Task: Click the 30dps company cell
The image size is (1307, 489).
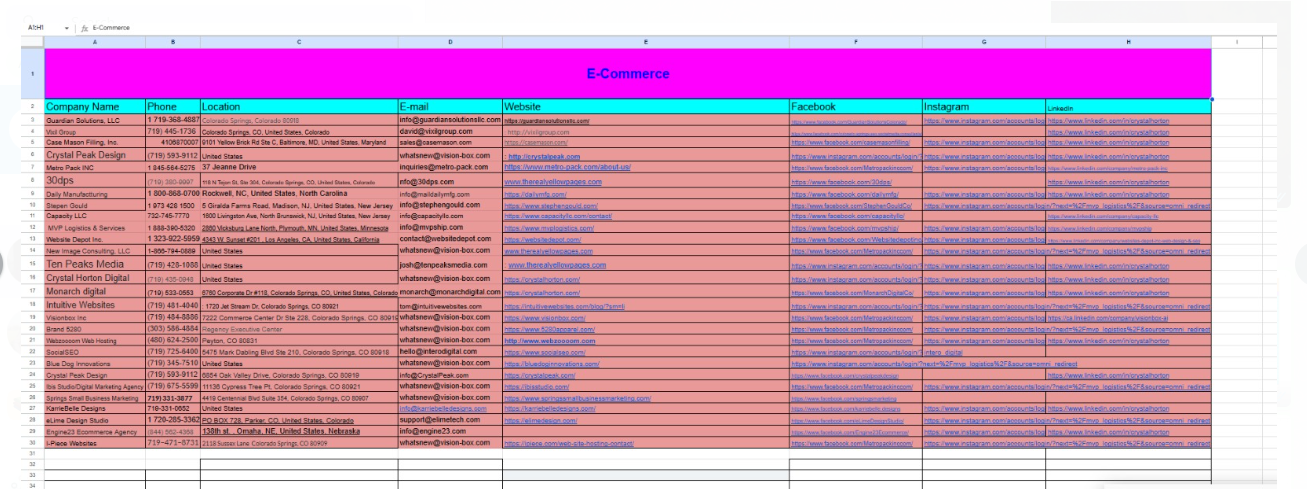Action: [95, 180]
